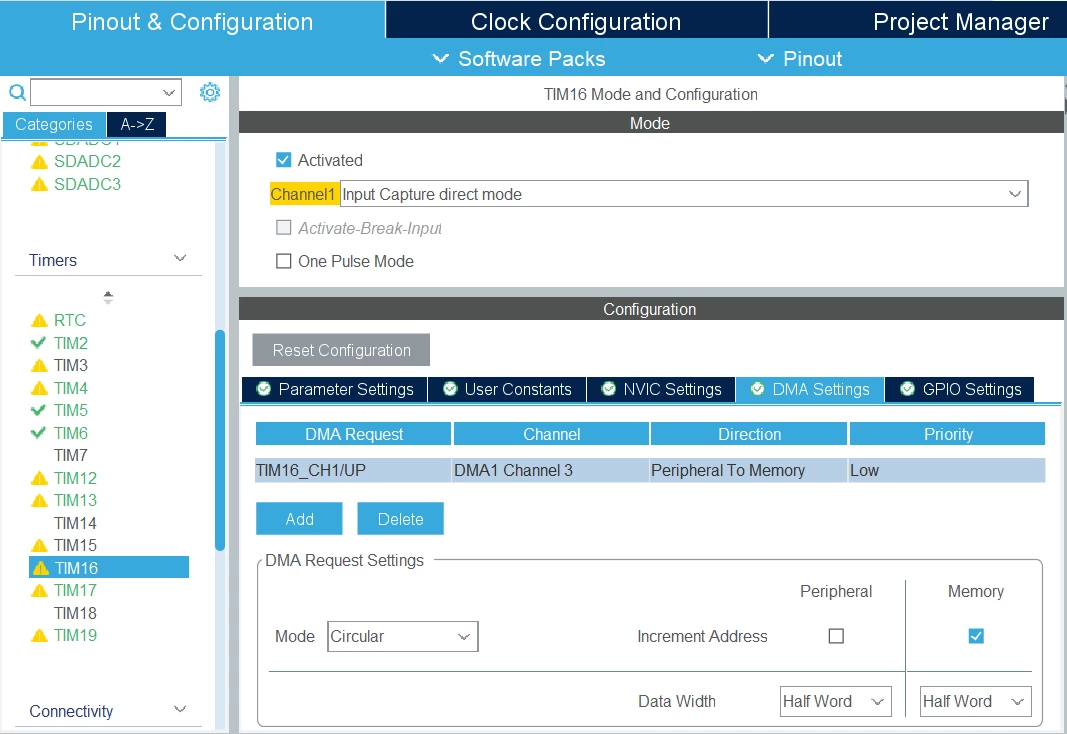Click the Peripheral To Memory direction cell
This screenshot has height=734, width=1067.
coord(749,470)
